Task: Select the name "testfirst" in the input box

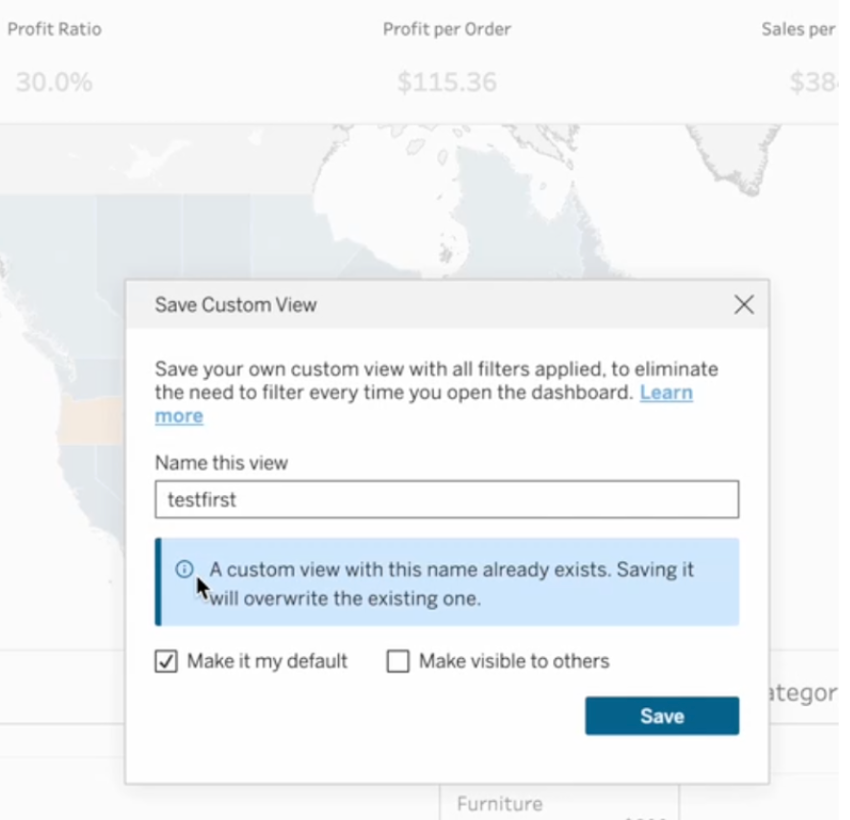Action: (x=202, y=499)
